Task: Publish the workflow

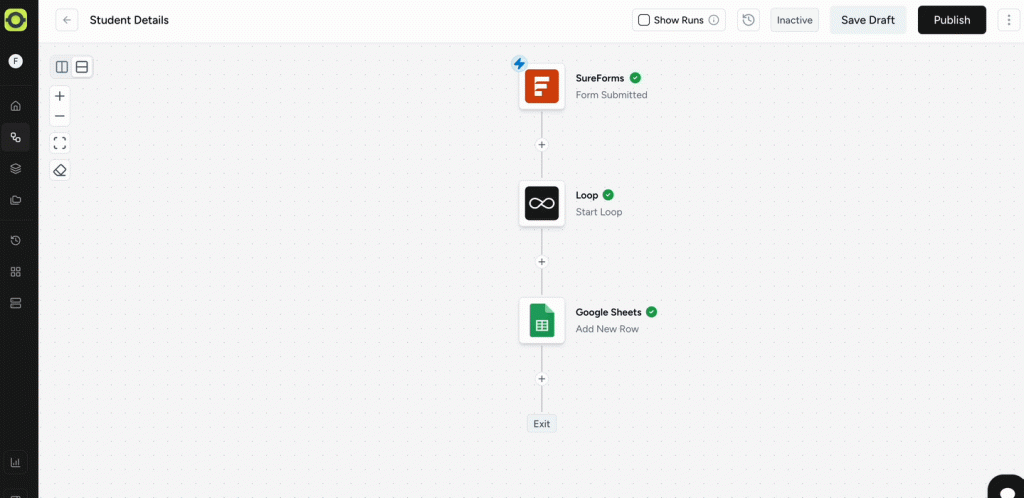Action: 951,20
